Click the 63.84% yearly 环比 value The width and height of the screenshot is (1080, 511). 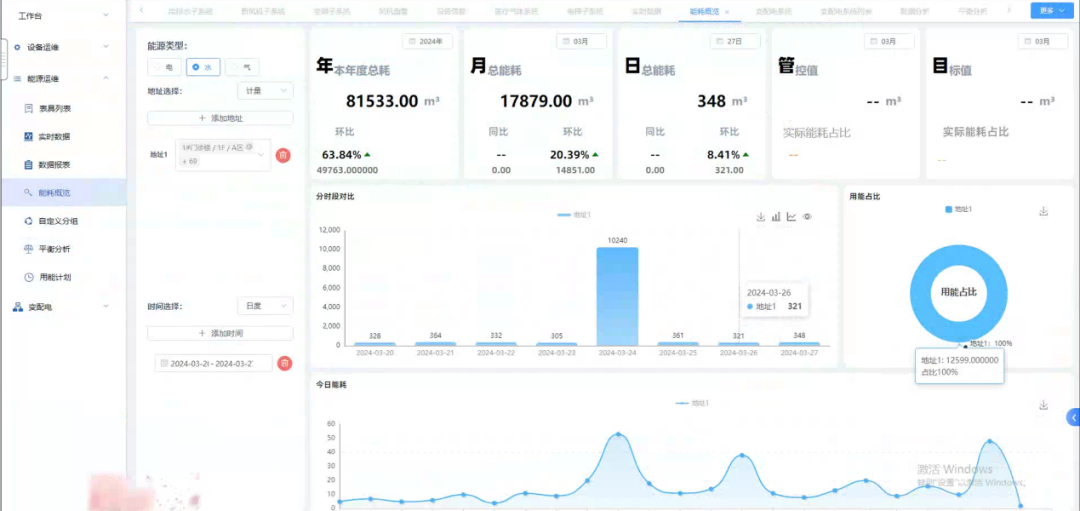[341, 154]
